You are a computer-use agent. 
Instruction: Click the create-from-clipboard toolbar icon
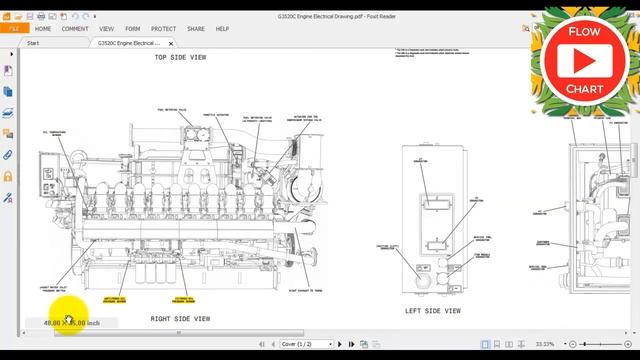point(64,17)
